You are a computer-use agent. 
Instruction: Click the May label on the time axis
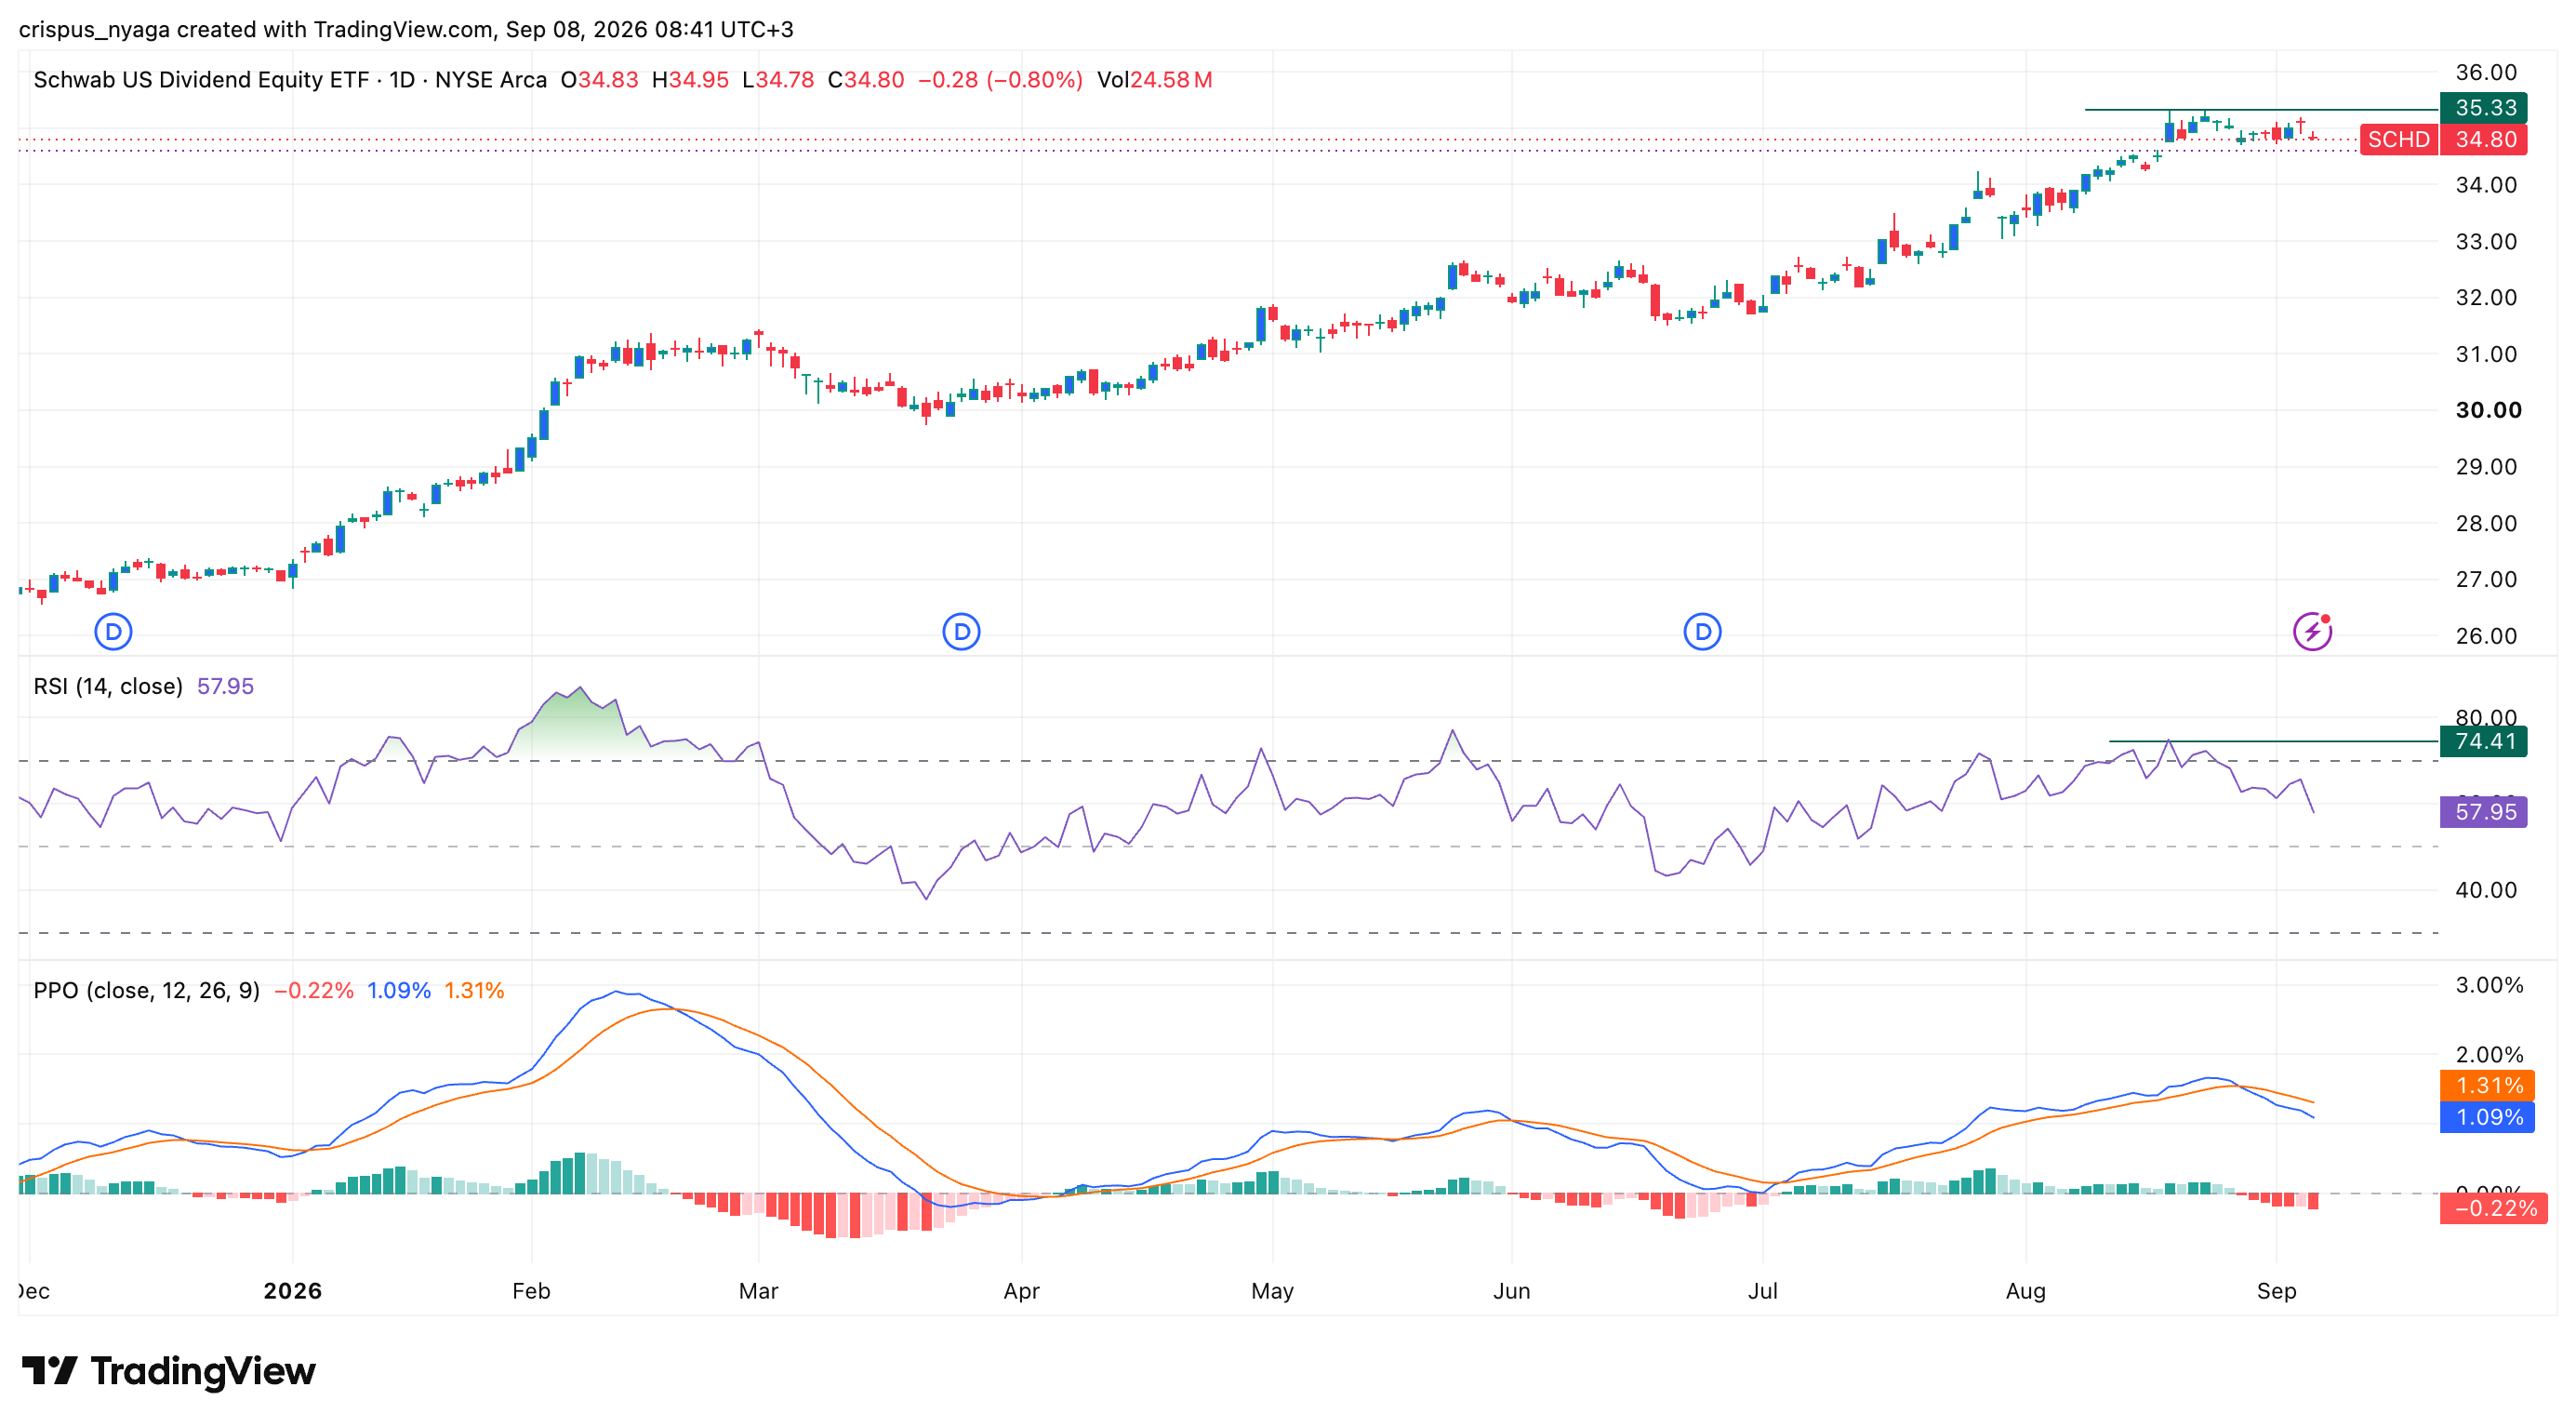(x=1272, y=1291)
